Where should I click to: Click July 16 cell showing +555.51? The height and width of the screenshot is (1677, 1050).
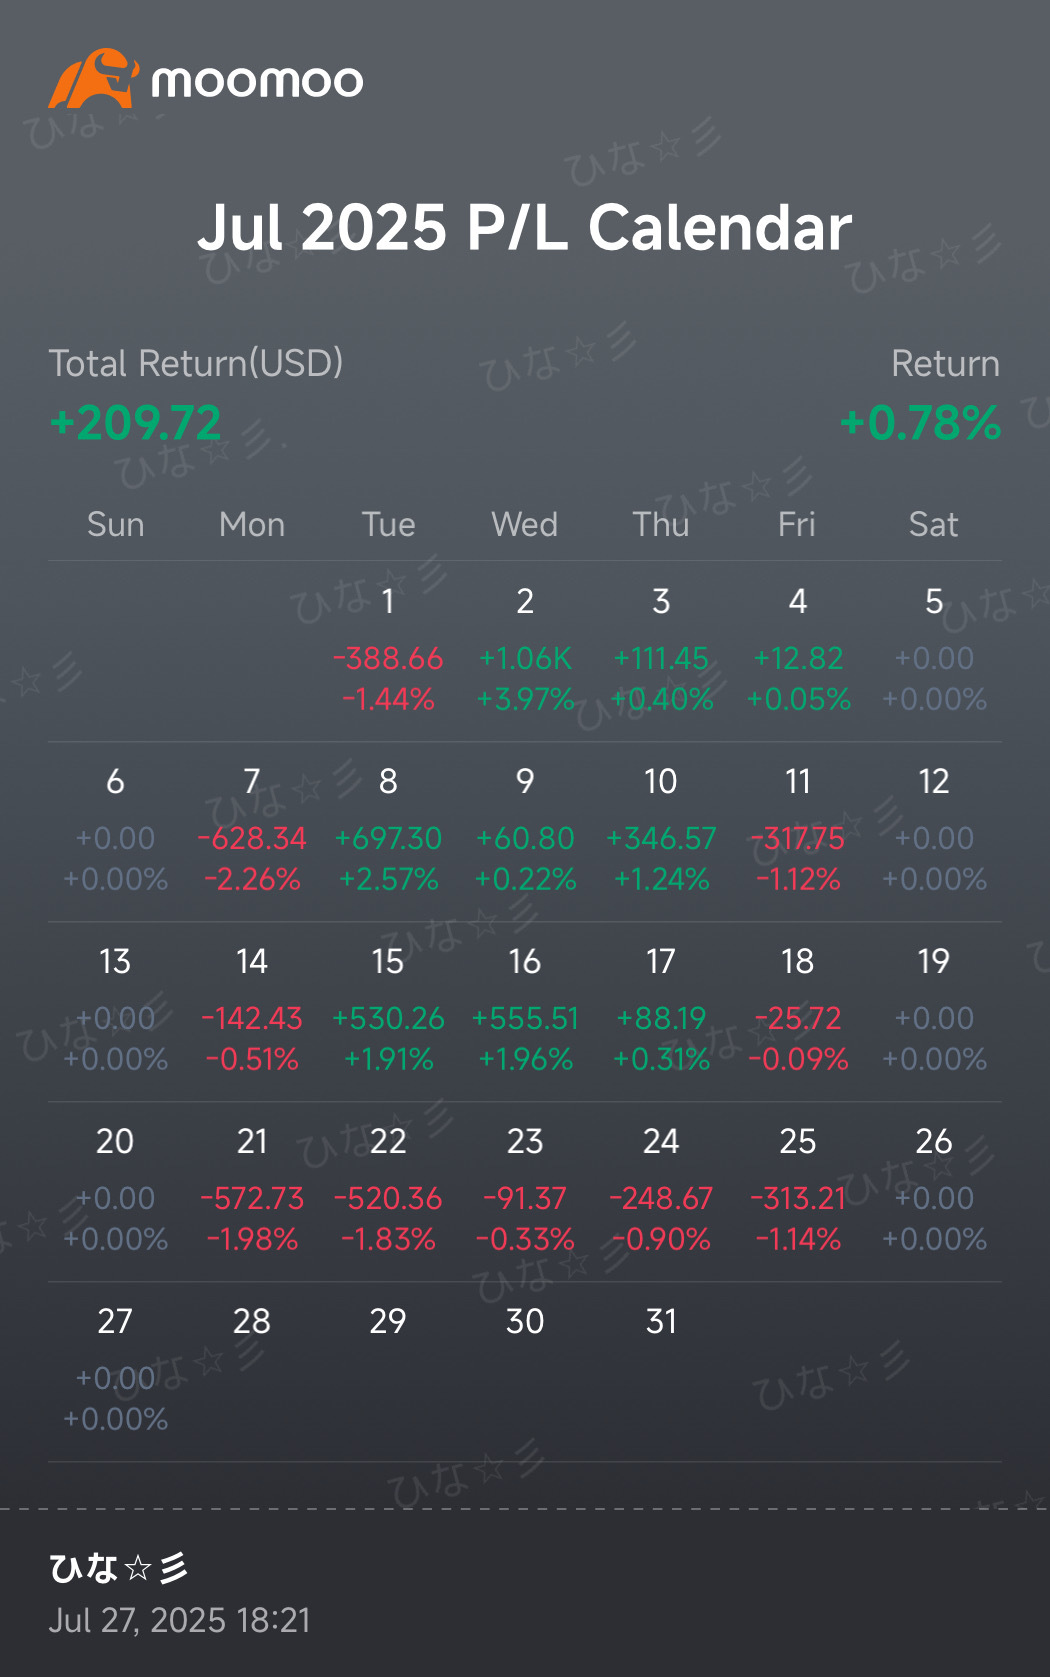point(525,1011)
